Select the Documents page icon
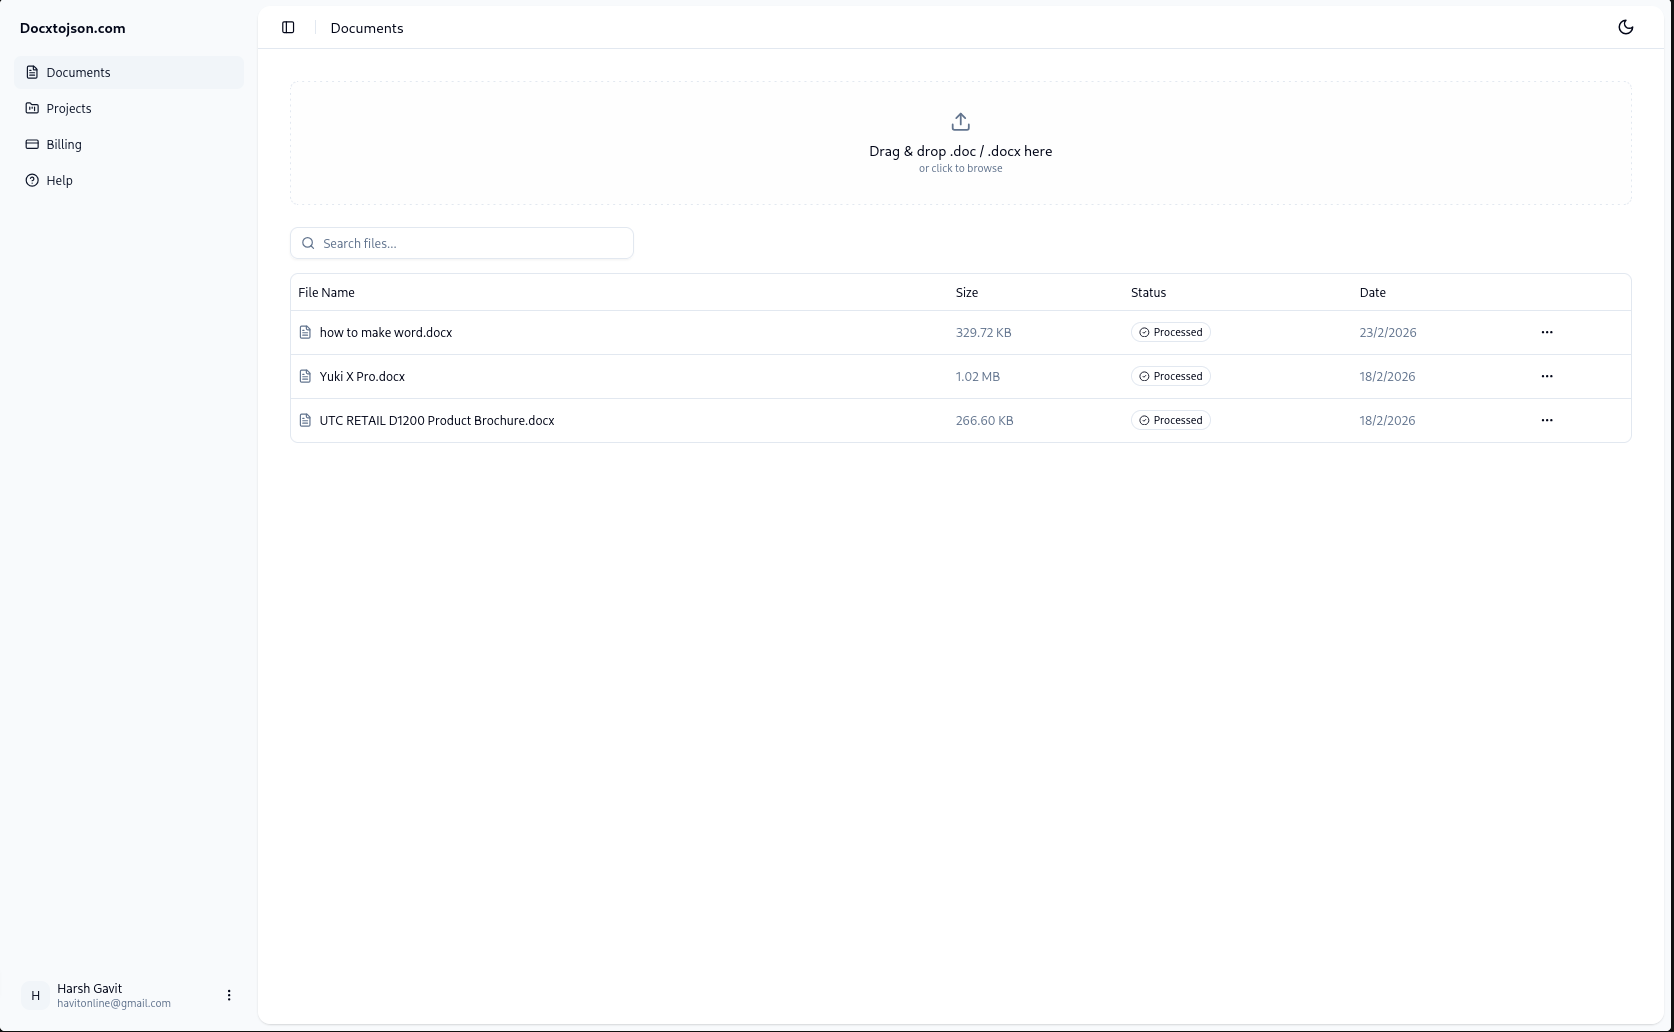Screen dimensions: 1674x1032 (31, 72)
